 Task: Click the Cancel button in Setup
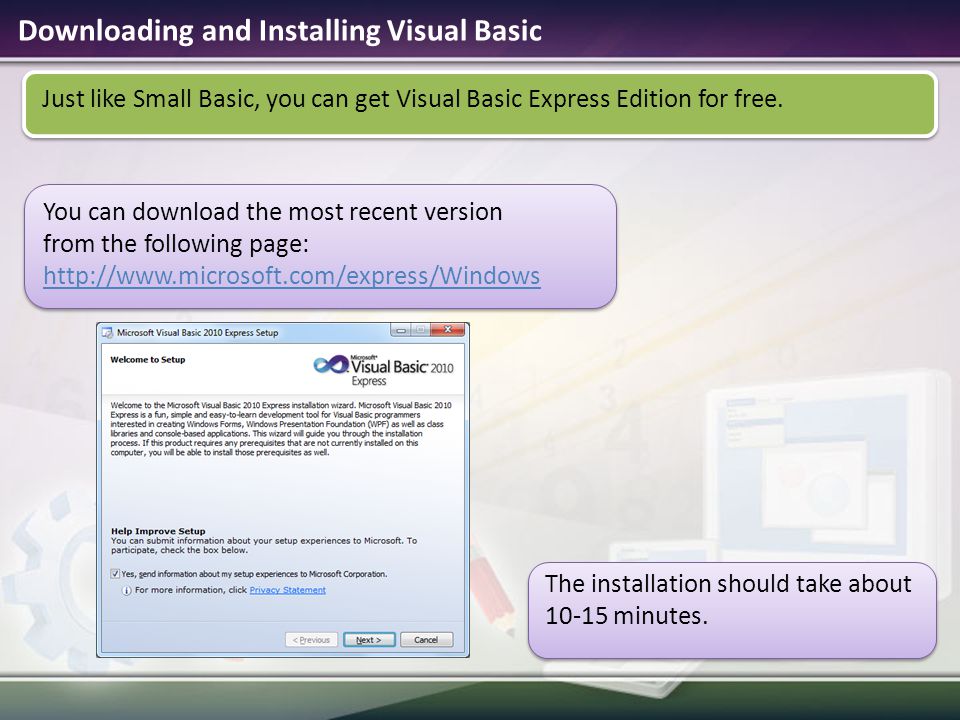coord(426,640)
